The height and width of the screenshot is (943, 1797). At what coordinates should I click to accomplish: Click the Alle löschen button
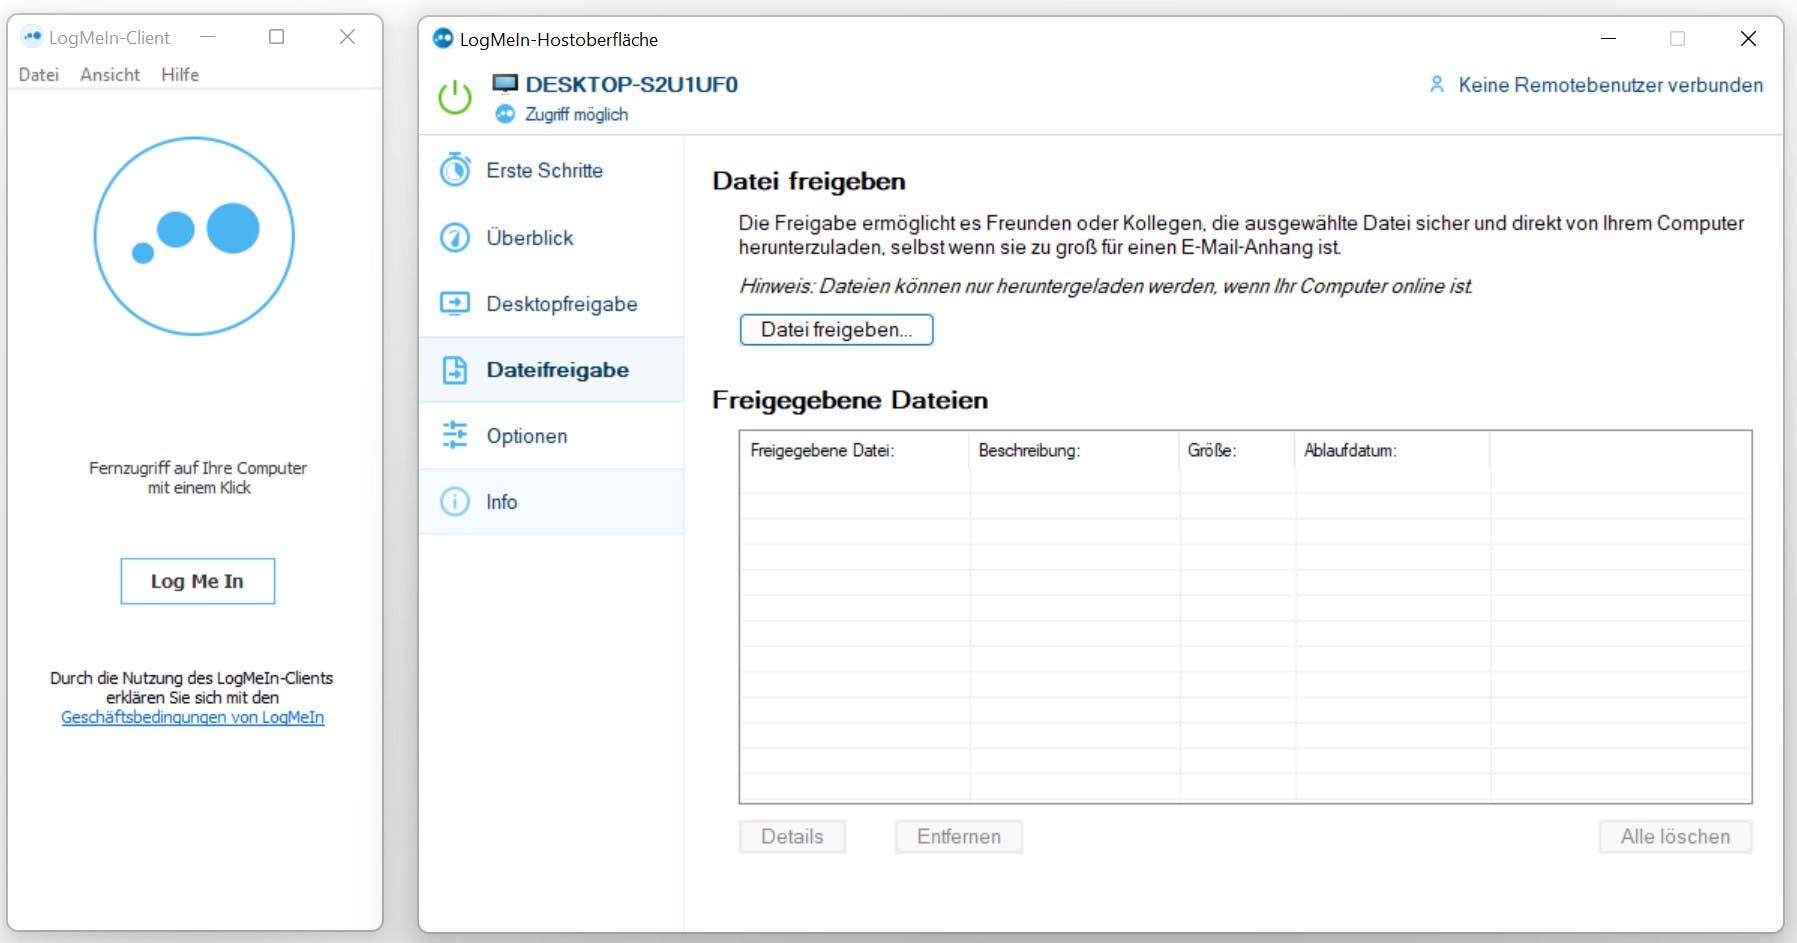coord(1675,836)
